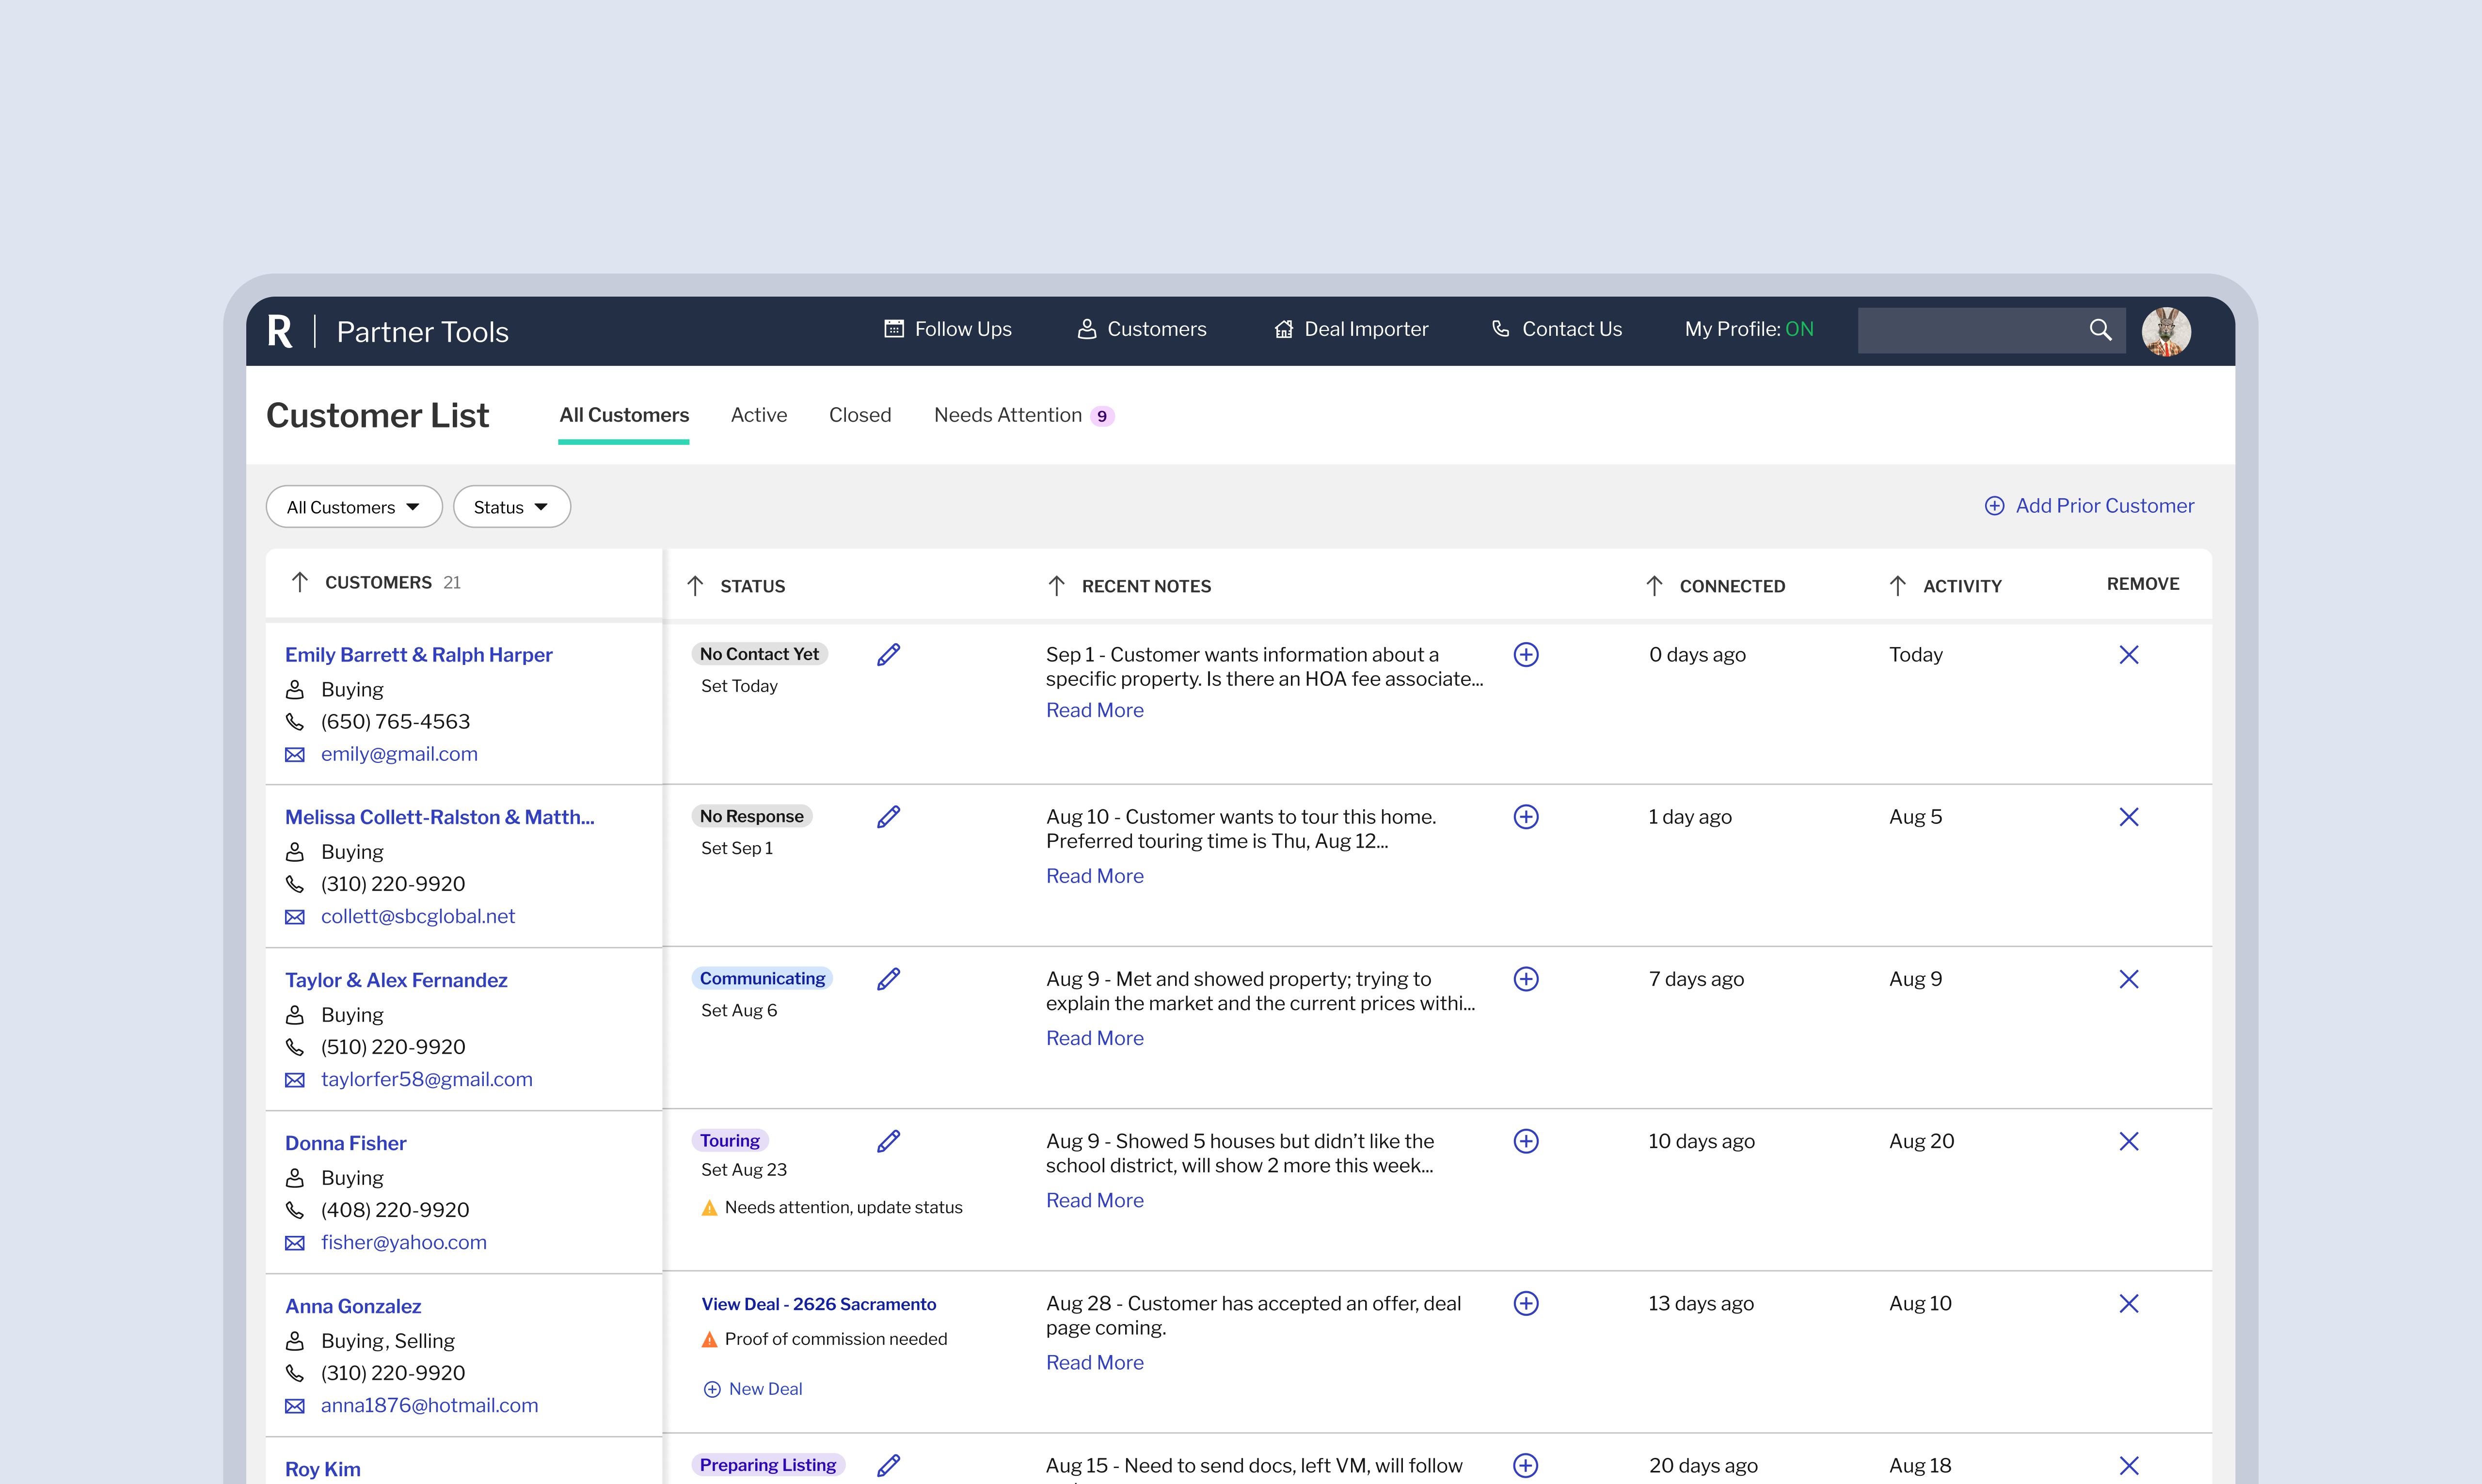Add a note for Taylor & Alex Fernandez
The height and width of the screenshot is (1484, 2482).
(x=1526, y=979)
